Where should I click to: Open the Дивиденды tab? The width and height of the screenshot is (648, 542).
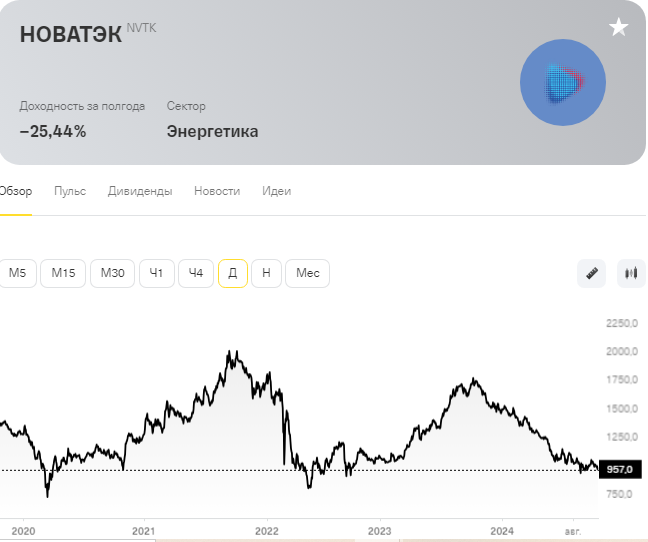click(140, 191)
